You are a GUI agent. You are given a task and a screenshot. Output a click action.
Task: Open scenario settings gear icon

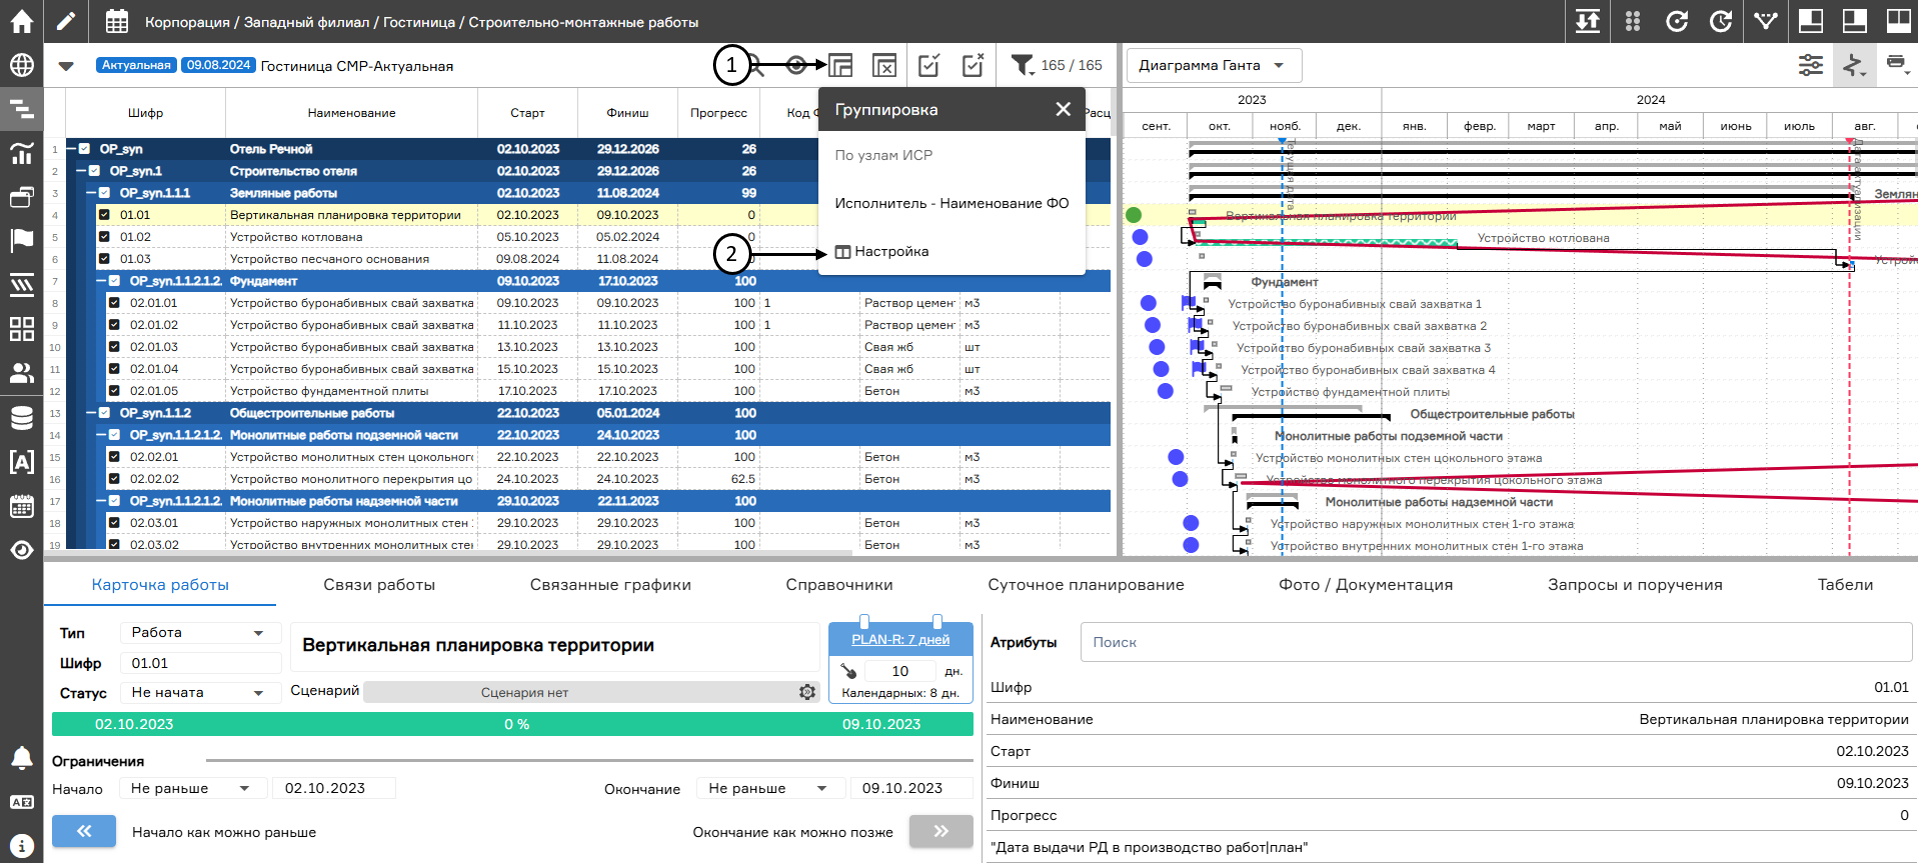pos(807,692)
